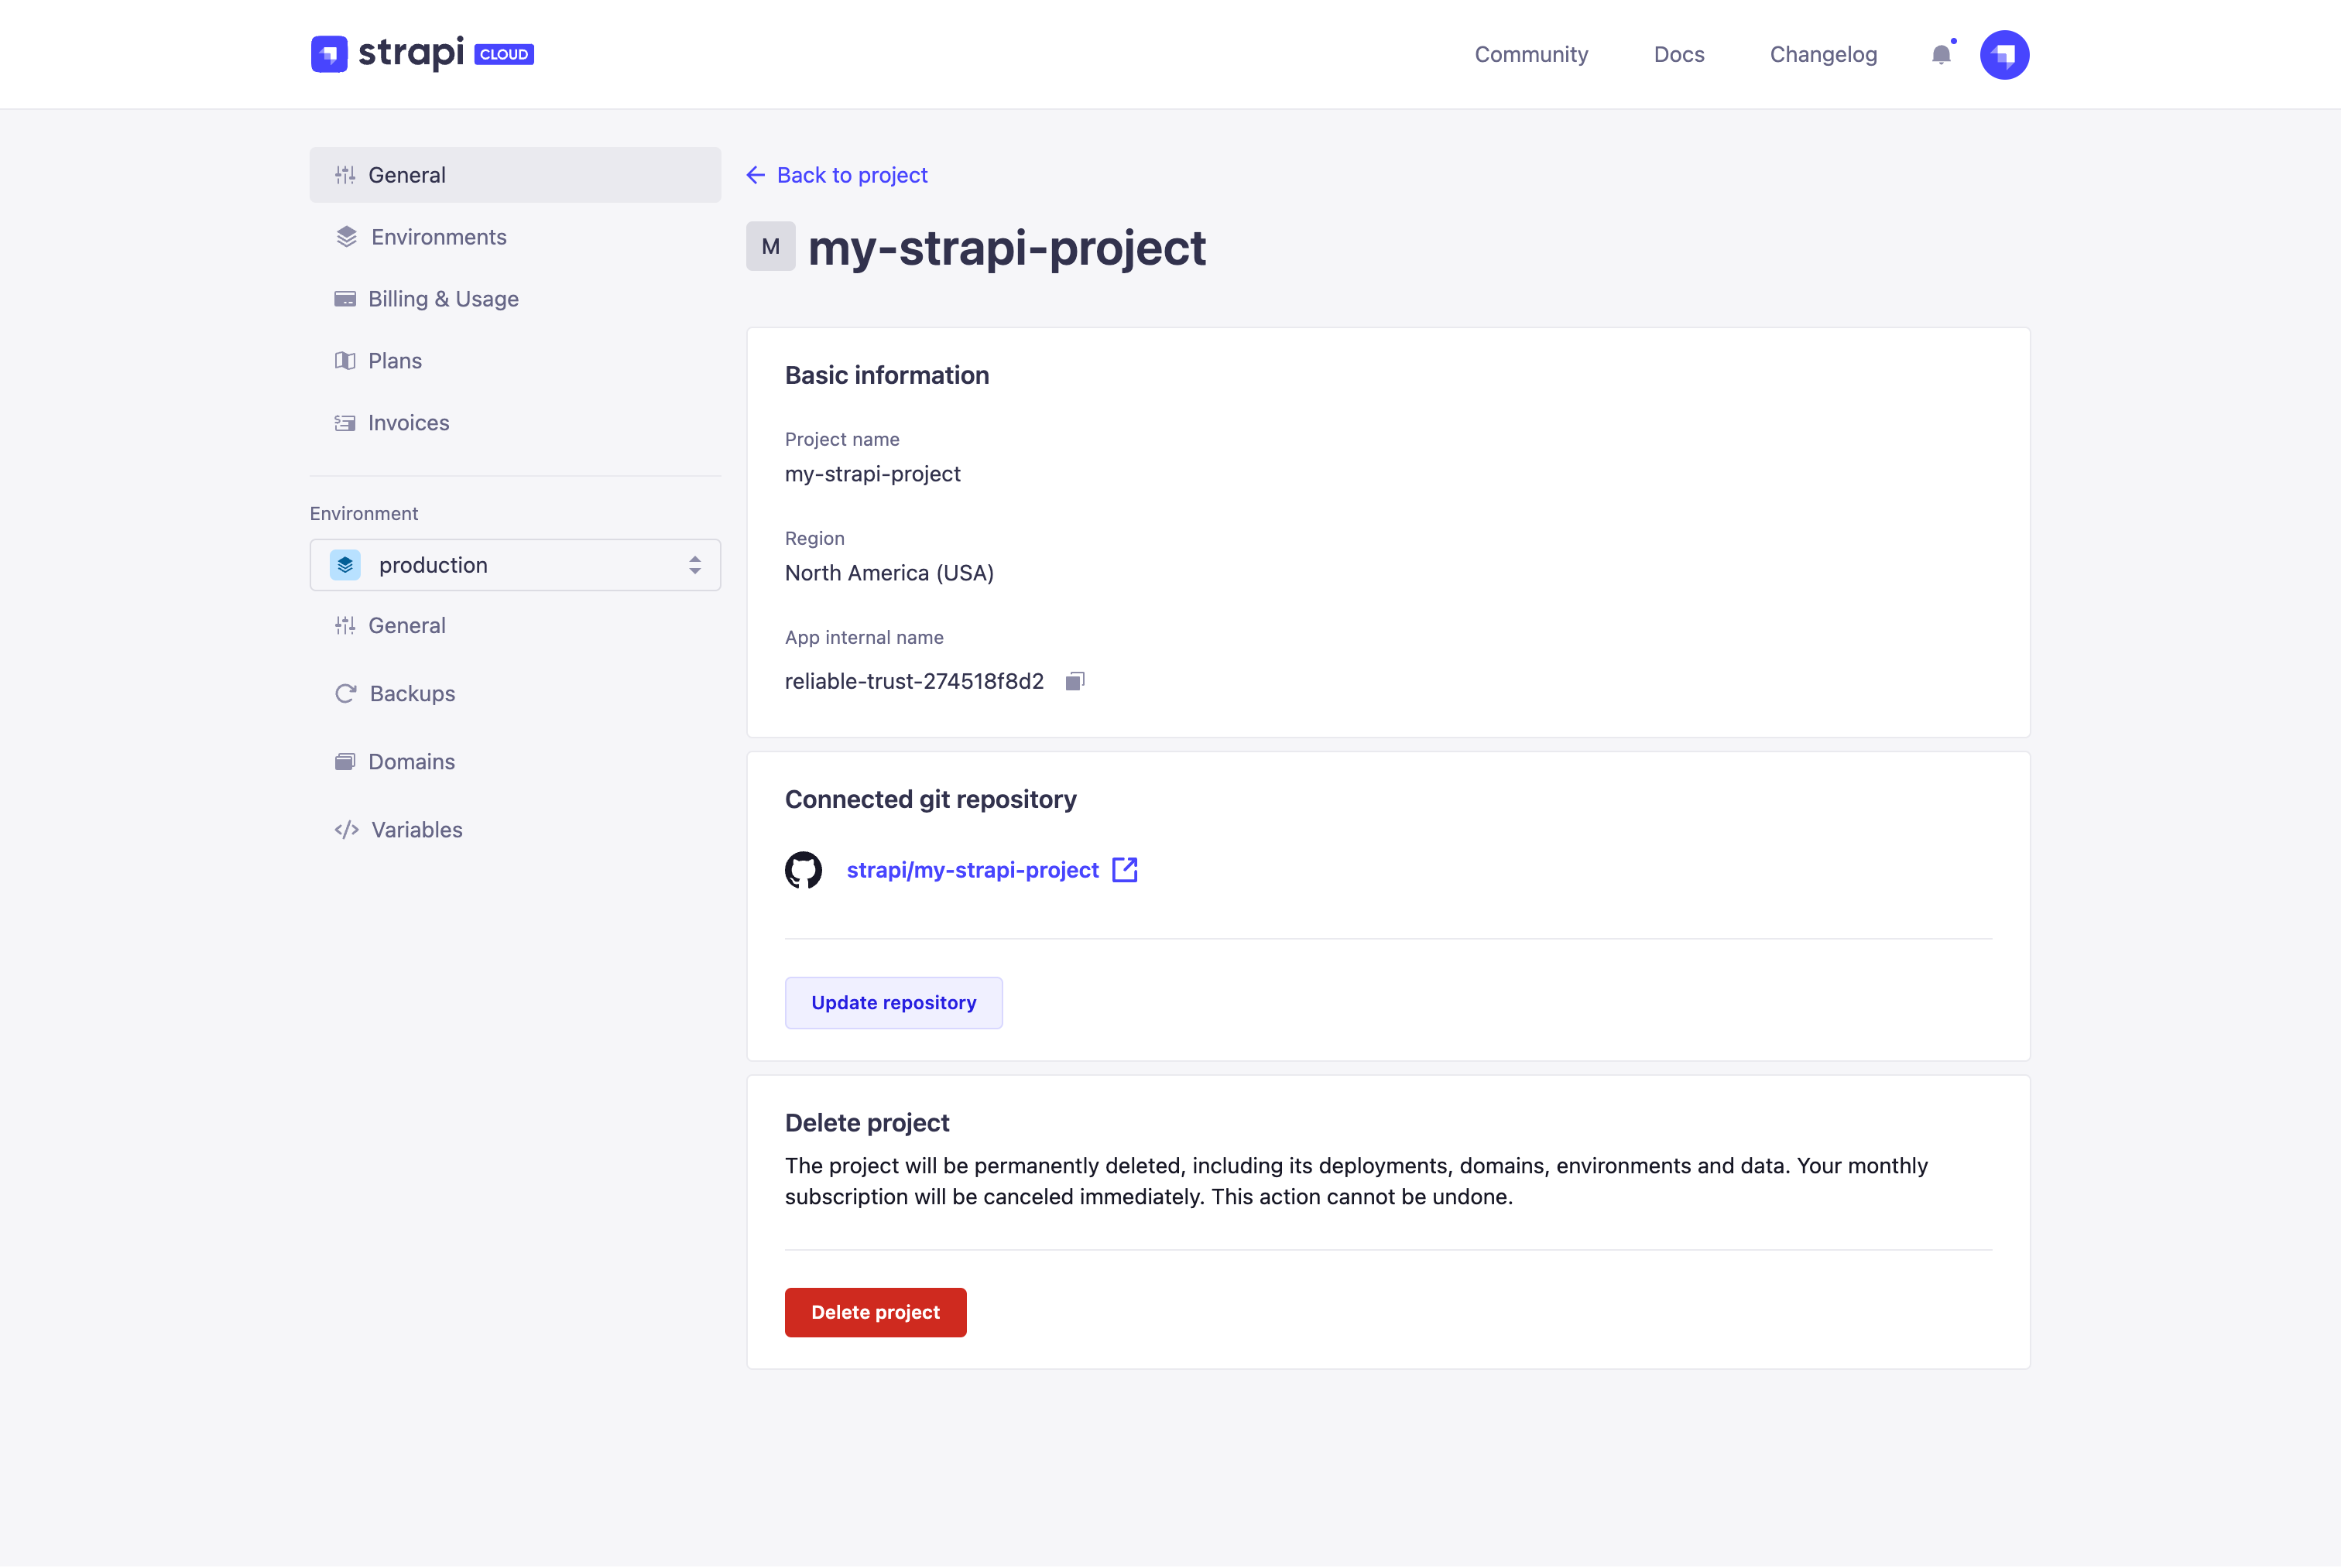
Task: Click the Backups sidebar icon
Action: (x=346, y=691)
